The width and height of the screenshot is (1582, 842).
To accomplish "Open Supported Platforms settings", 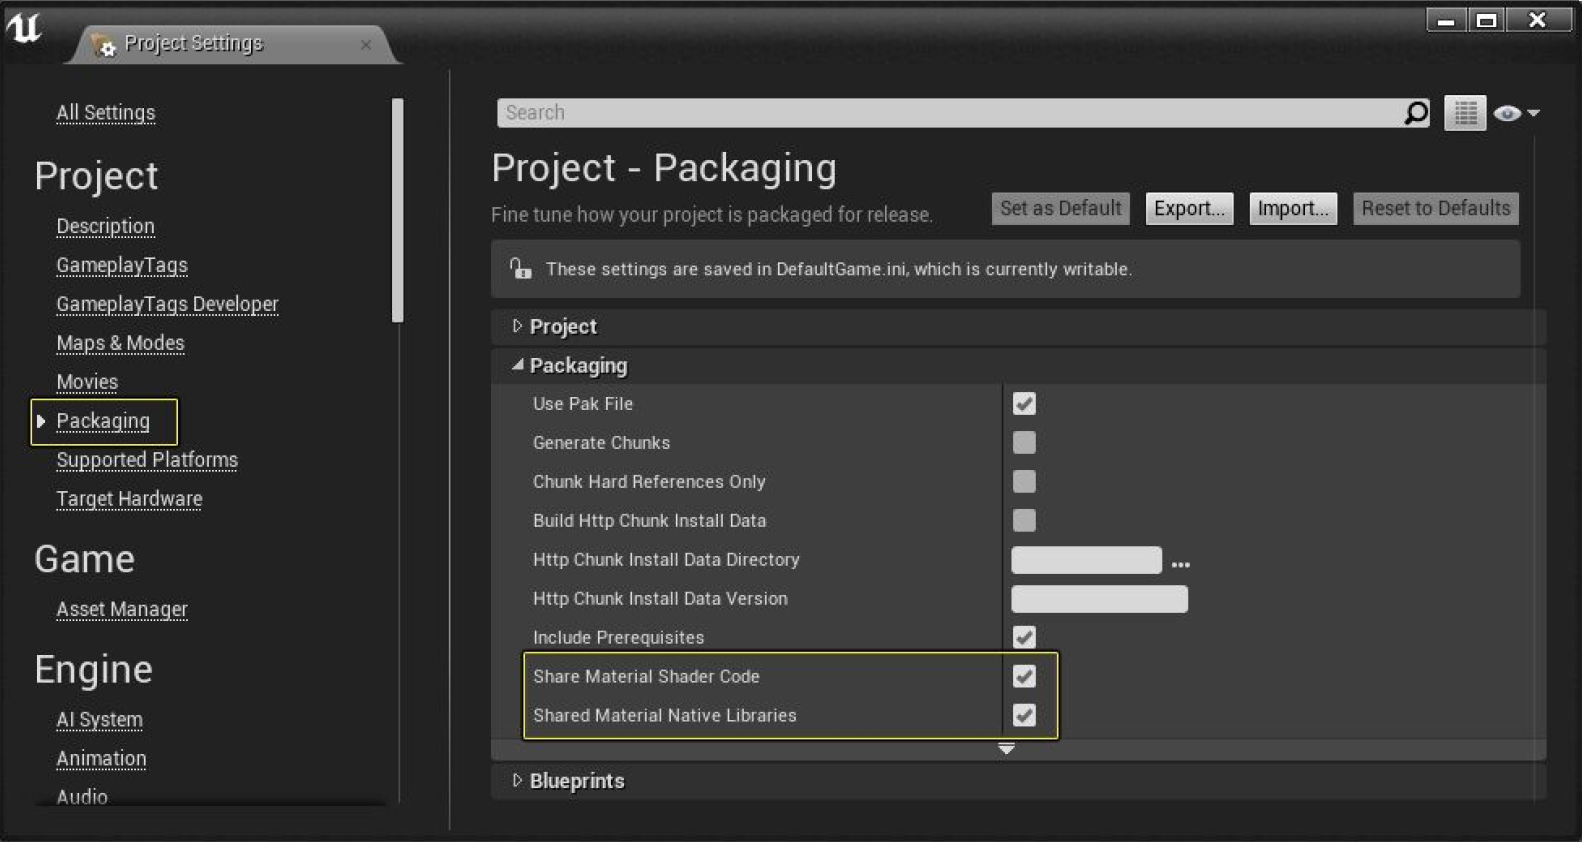I will (147, 460).
